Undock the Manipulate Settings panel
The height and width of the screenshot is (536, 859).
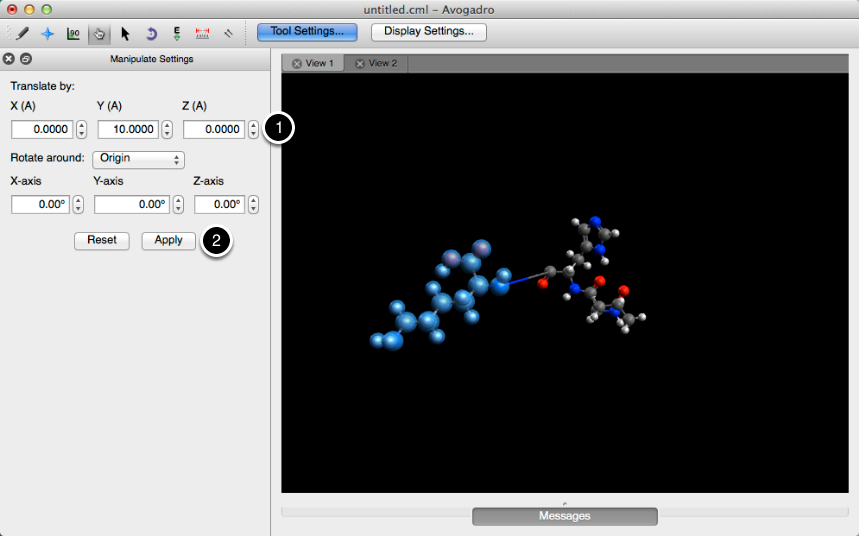coord(26,59)
